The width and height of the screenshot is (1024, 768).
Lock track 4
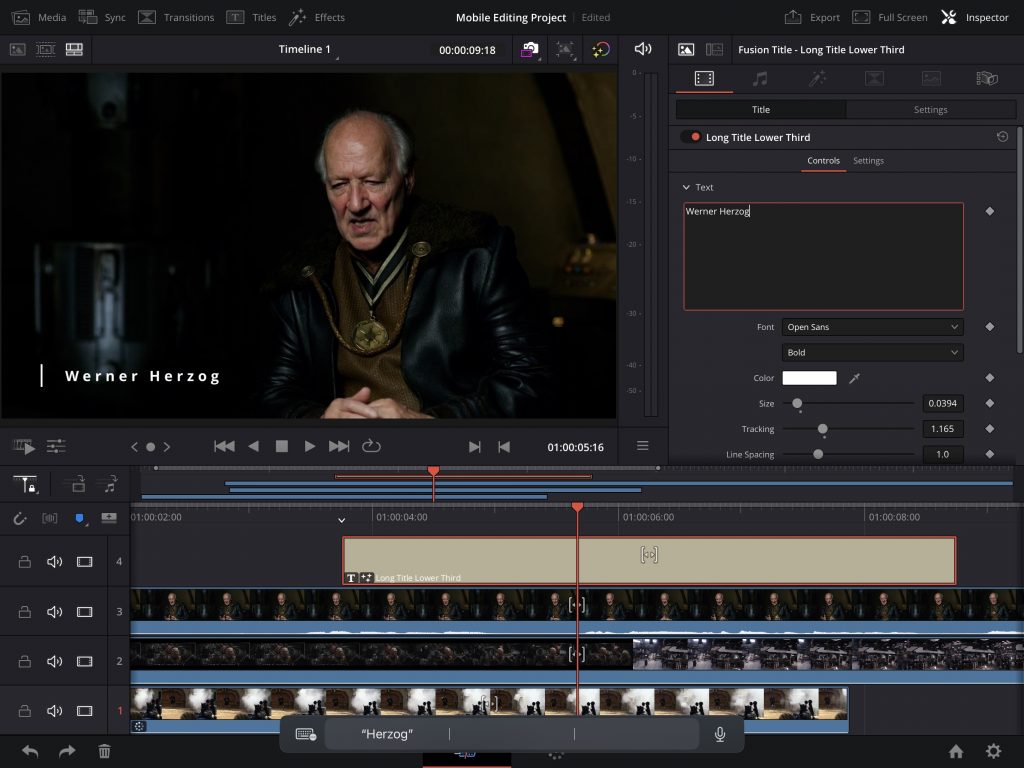[x=24, y=562]
